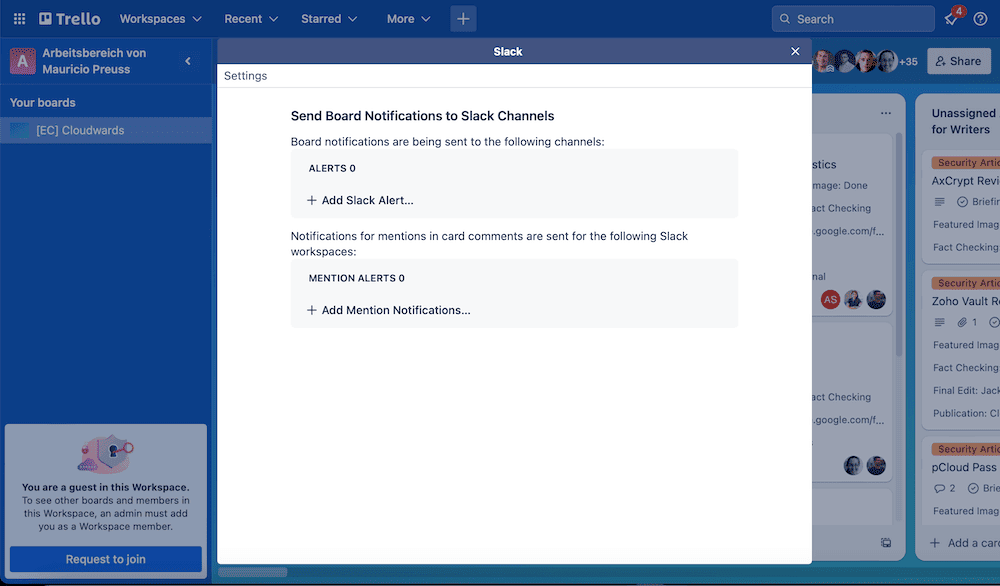The image size is (1000, 586).
Task: Click the Send Board Notifications to Slack Channels heading
Action: click(x=422, y=116)
